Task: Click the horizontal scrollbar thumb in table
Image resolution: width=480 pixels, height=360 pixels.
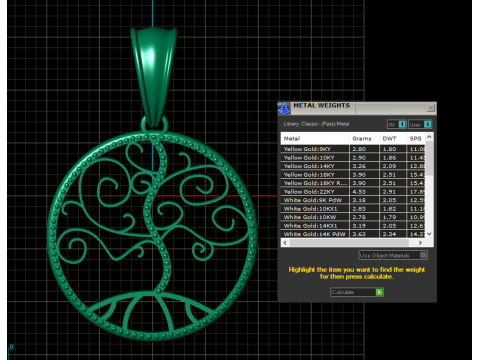Action: [349, 243]
